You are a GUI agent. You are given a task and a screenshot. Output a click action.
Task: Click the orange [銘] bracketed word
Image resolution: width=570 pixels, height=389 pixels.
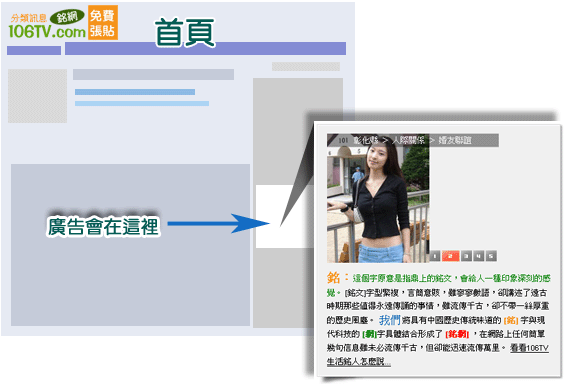pyautogui.click(x=511, y=320)
